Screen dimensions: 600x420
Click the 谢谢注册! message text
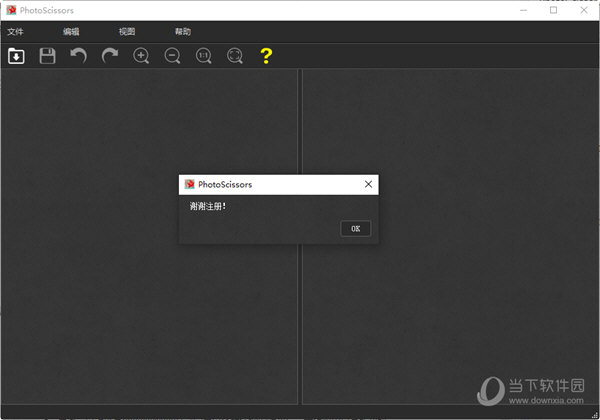(208, 207)
